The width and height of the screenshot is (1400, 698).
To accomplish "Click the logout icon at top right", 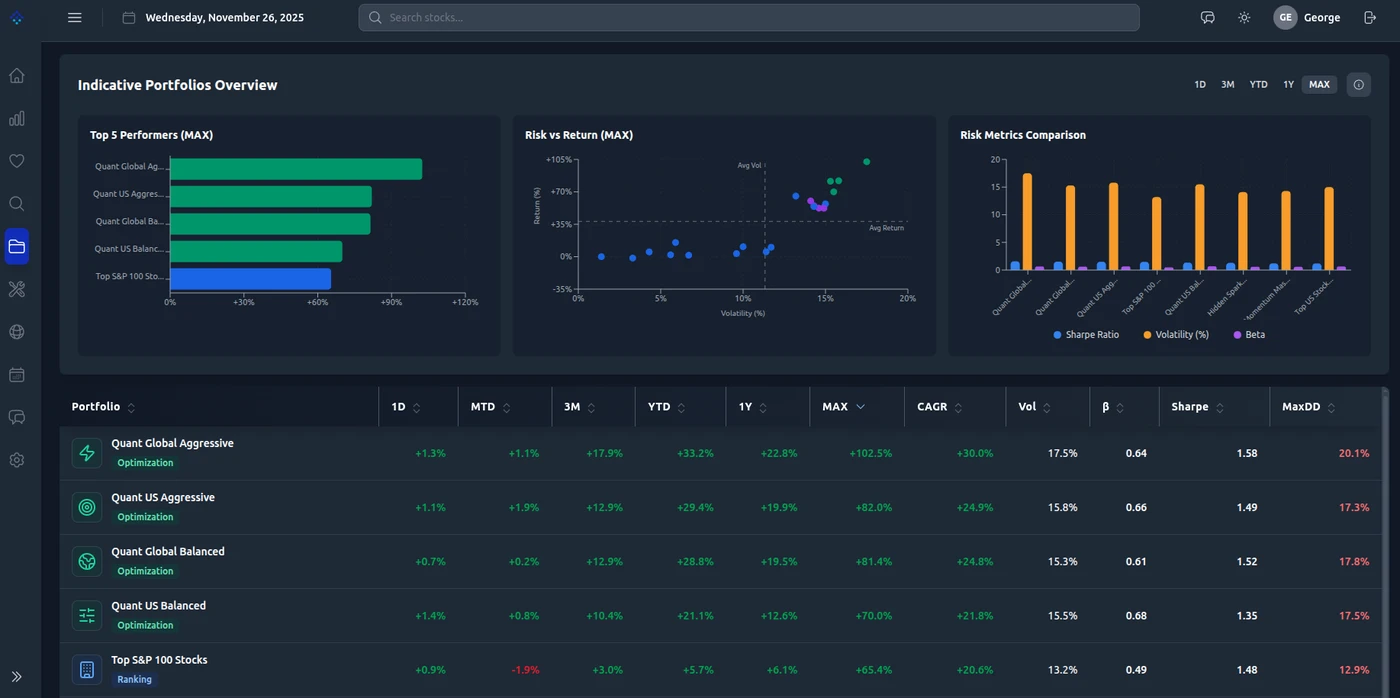I will click(x=1370, y=17).
